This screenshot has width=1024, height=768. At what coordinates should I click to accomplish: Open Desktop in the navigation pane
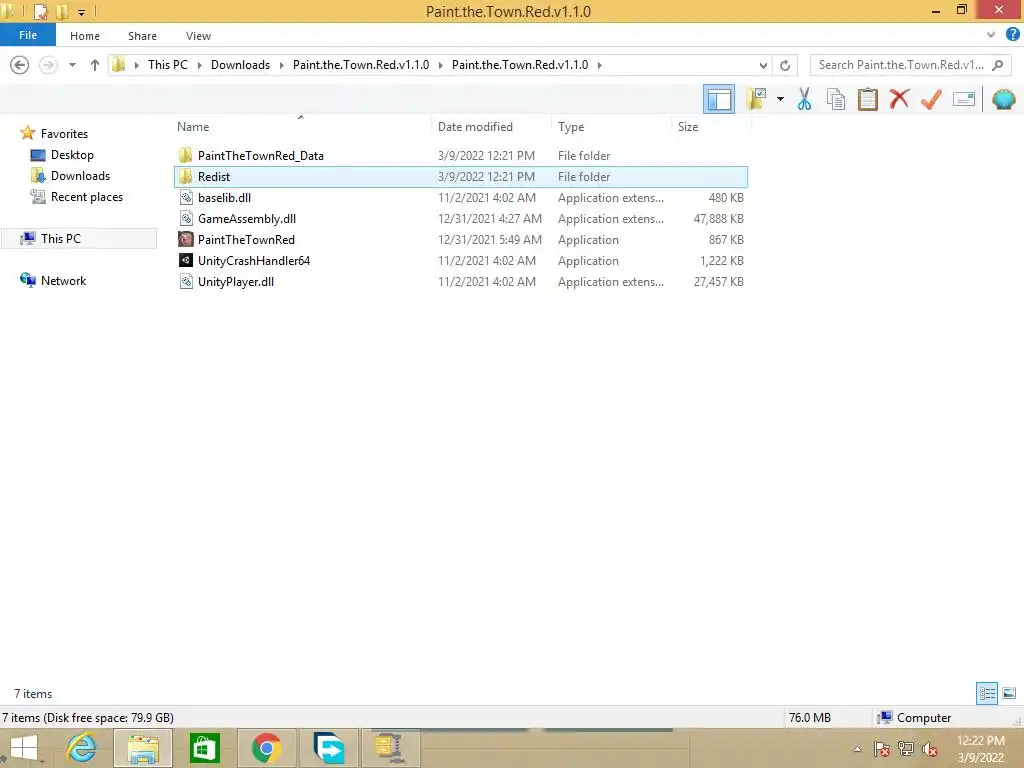pyautogui.click(x=72, y=155)
